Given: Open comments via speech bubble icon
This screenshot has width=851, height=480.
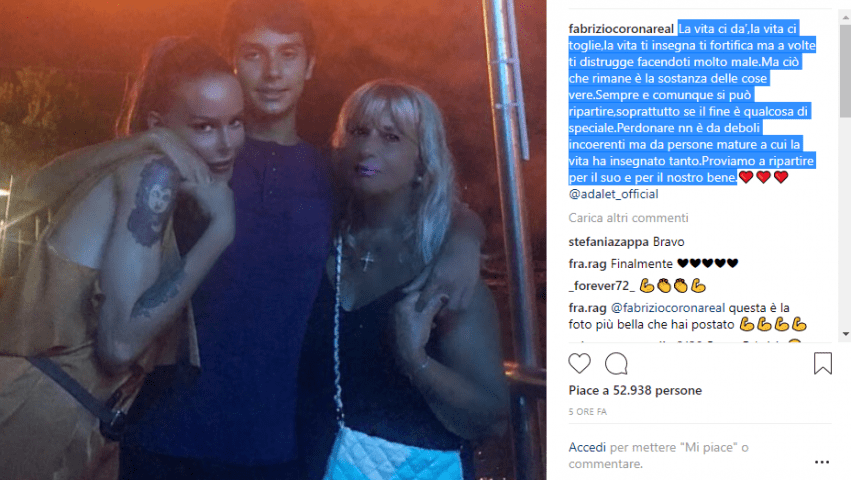Looking at the screenshot, I should point(616,363).
